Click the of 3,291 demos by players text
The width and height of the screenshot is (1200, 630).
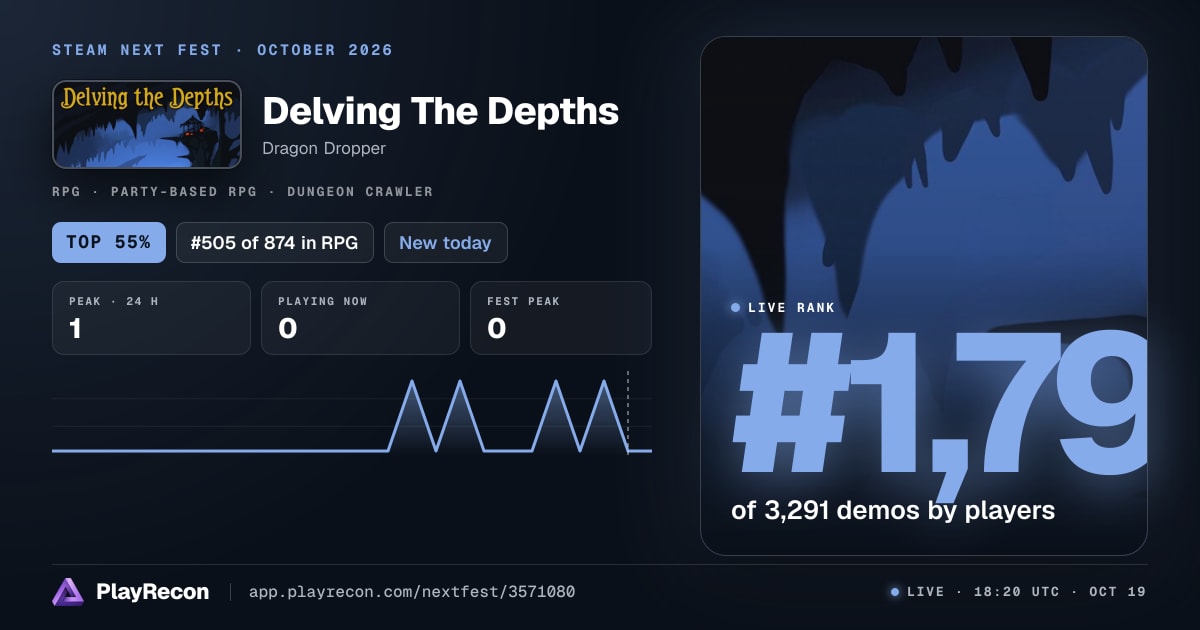(x=893, y=510)
